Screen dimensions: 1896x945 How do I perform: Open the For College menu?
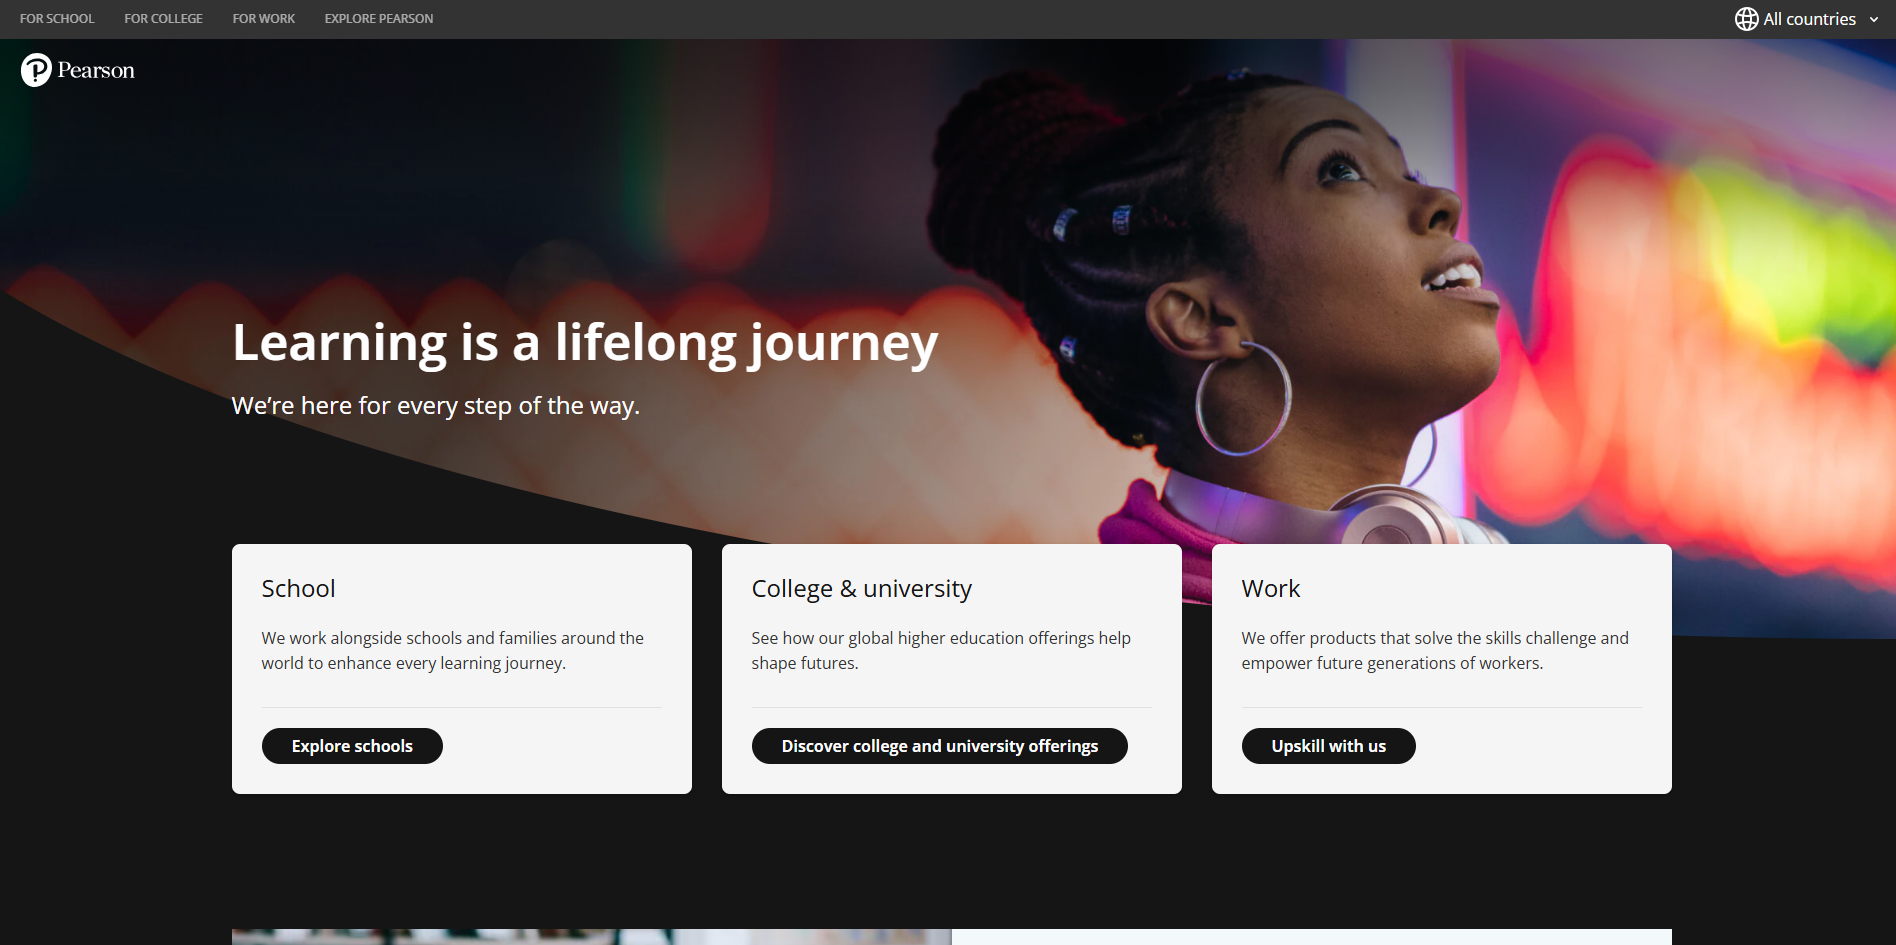pos(163,19)
